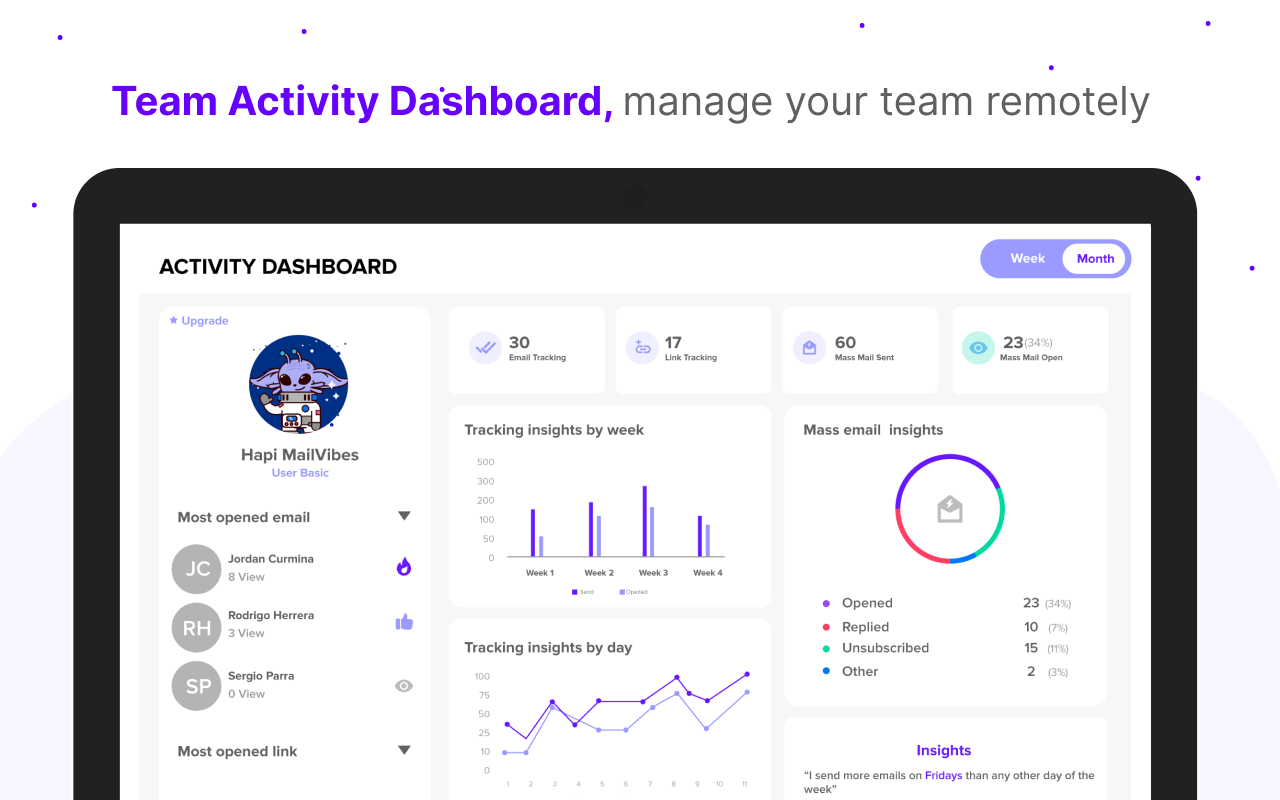Click the Opened count 23 in legend
Viewport: 1280px width, 800px height.
click(1031, 603)
